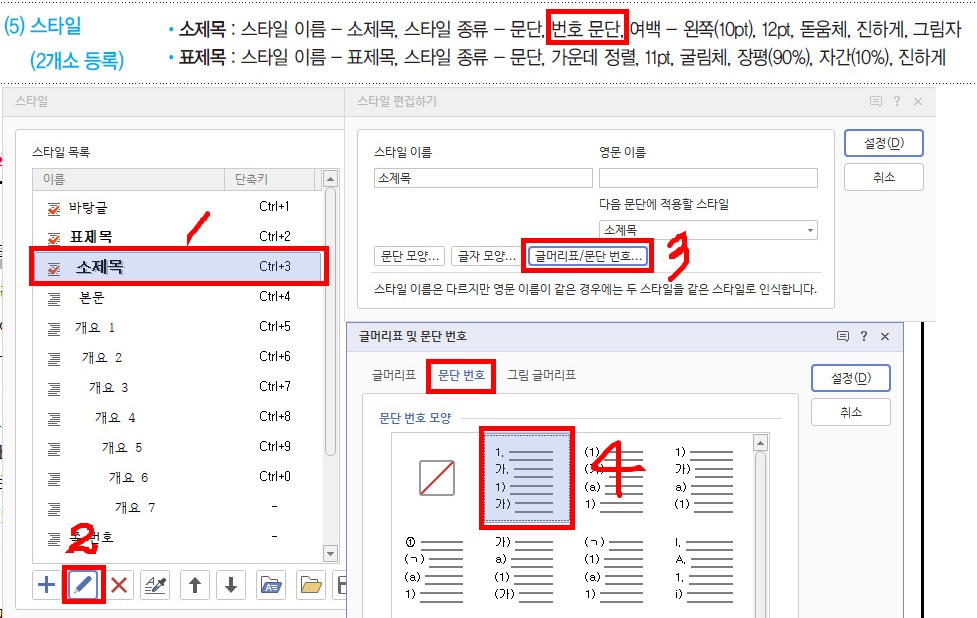The width and height of the screenshot is (977, 618).
Task: Click the delete style red X icon
Action: tap(119, 585)
